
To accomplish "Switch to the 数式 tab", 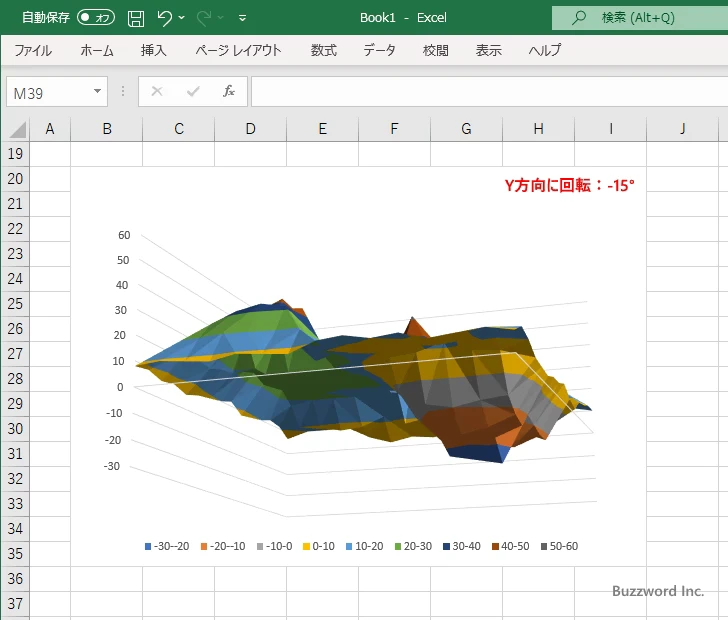I will point(324,50).
